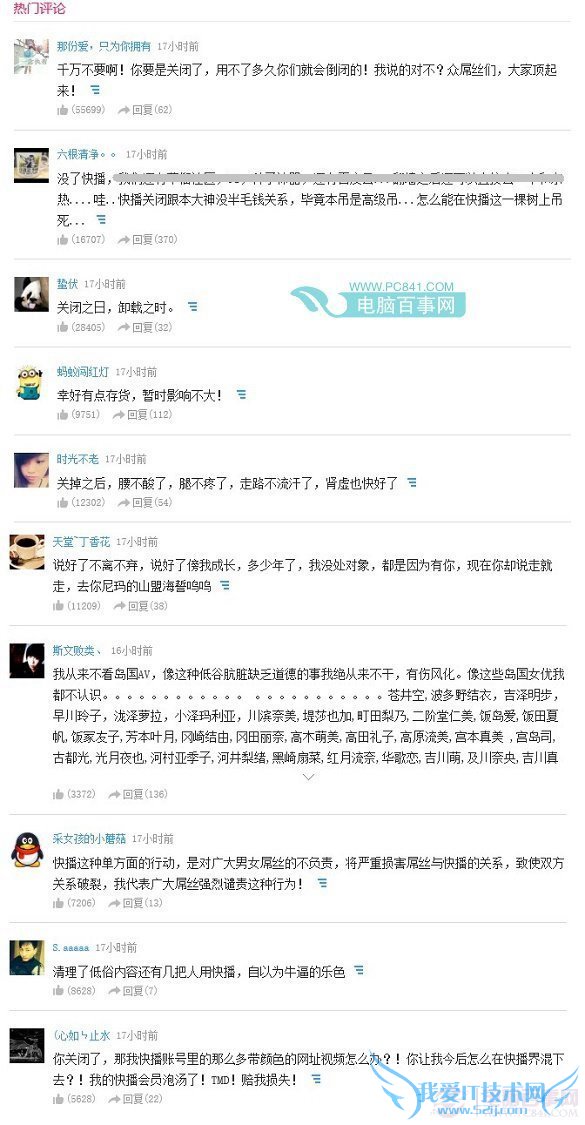
Task: Click reply arrow with 回复(38)
Action: coord(141,606)
